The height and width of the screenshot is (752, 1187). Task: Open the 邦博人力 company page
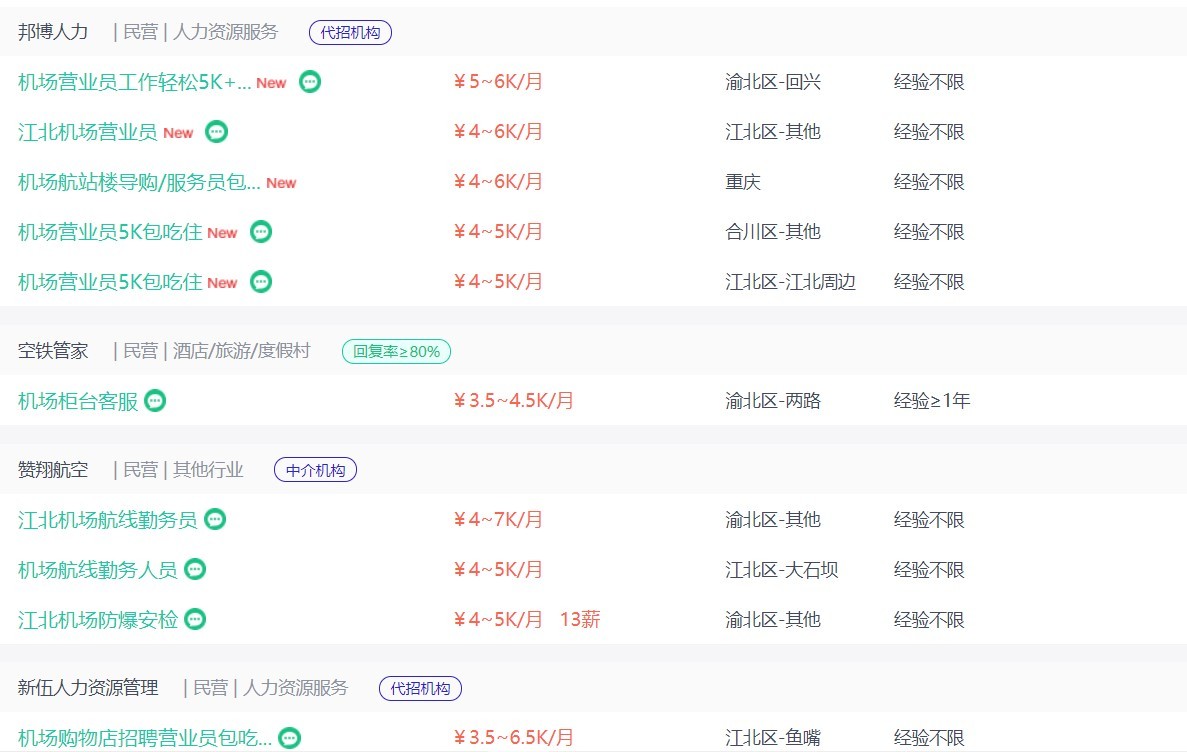53,32
